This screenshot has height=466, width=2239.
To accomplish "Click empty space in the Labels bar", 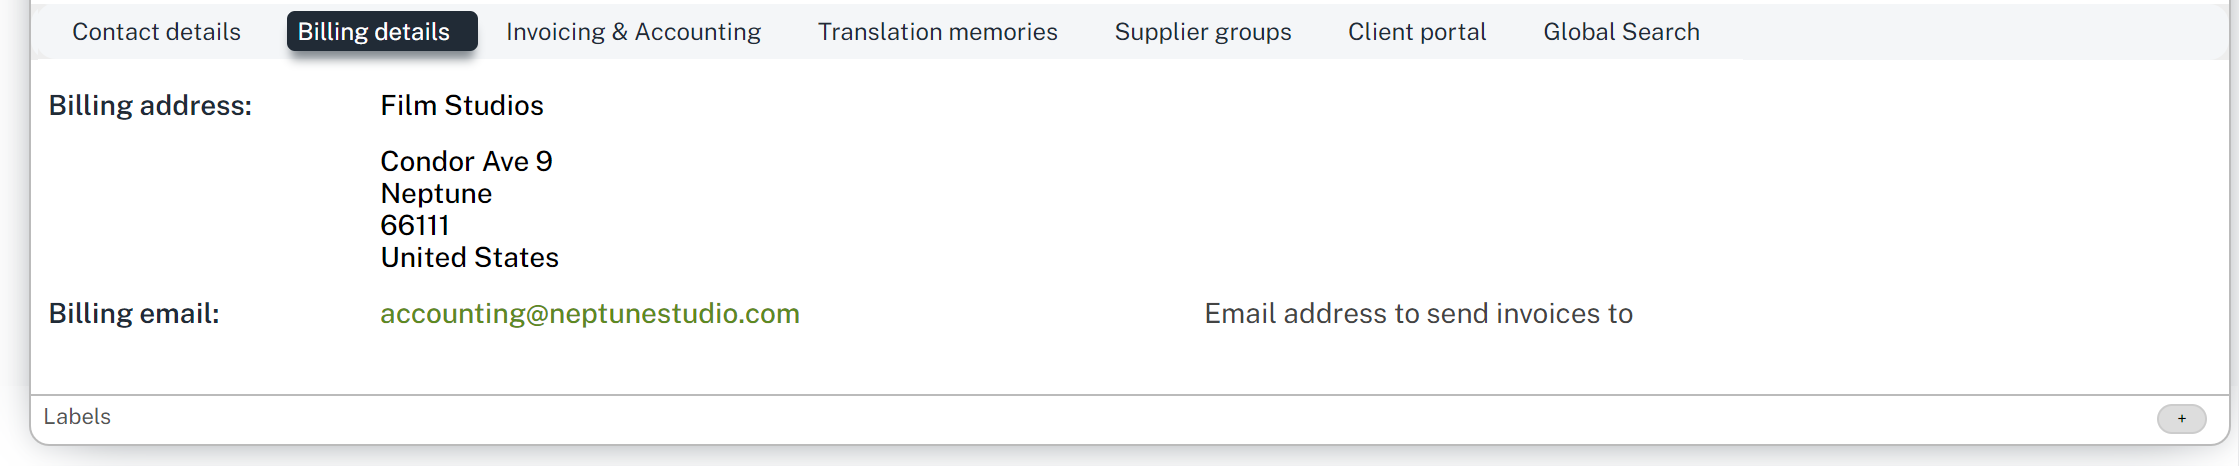I will point(1100,419).
